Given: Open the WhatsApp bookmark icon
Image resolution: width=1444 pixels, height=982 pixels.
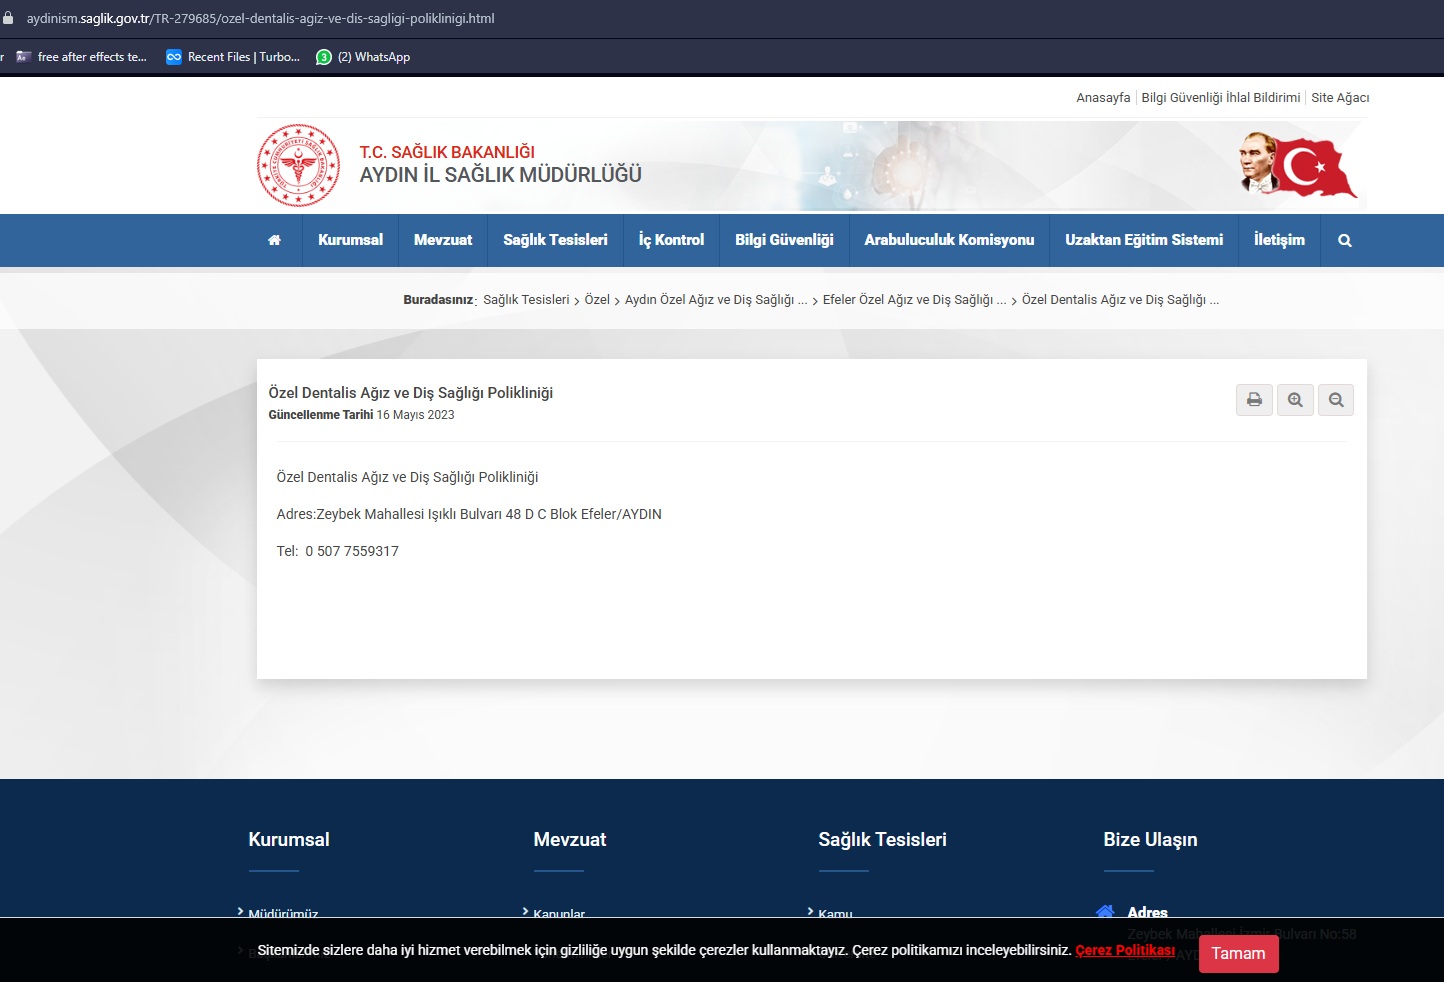Looking at the screenshot, I should tap(324, 57).
